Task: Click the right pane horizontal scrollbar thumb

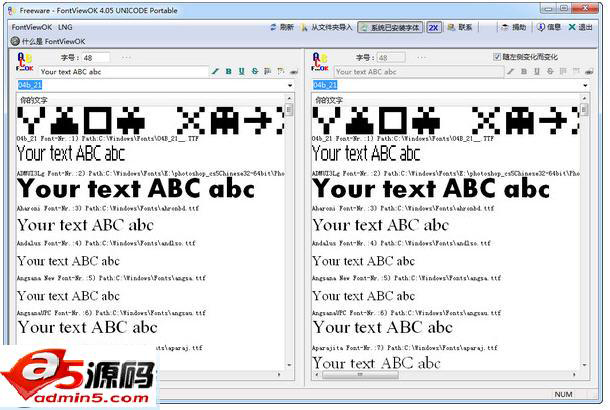Action: (x=360, y=375)
